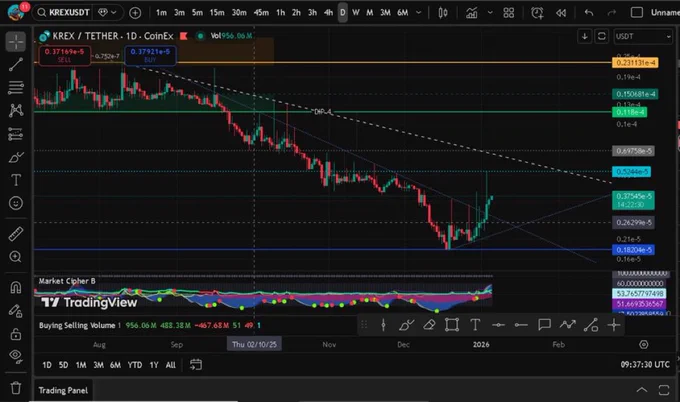Viewport: 680px width, 402px height.
Task: Open the KREXUSDT symbol search box
Action: (62, 13)
